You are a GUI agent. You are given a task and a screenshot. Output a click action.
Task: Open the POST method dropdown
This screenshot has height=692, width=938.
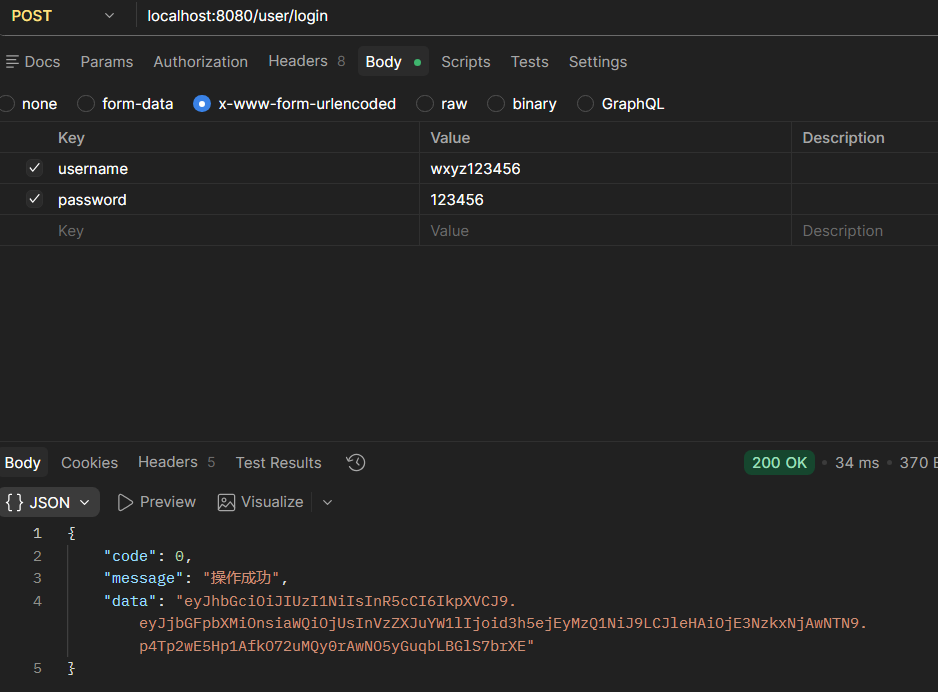(63, 16)
